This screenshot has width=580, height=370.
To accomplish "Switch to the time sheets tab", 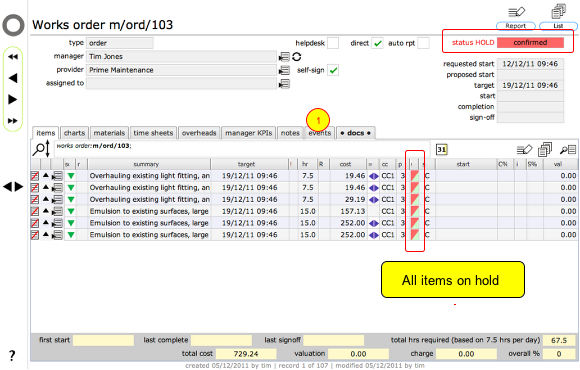I will click(x=153, y=133).
